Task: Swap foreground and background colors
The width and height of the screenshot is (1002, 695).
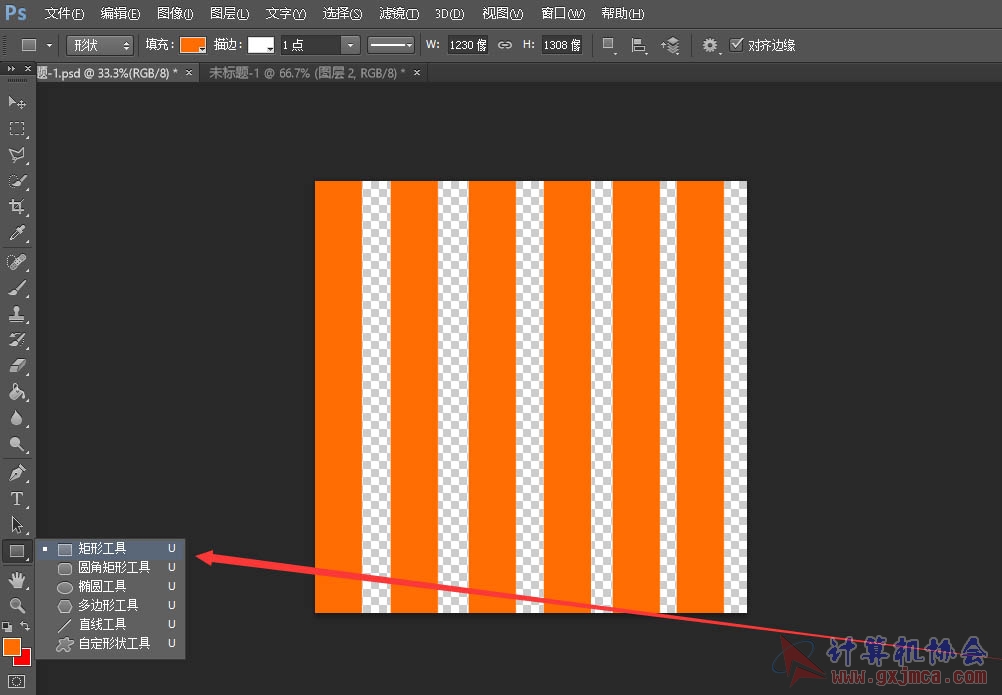Action: tap(25, 626)
